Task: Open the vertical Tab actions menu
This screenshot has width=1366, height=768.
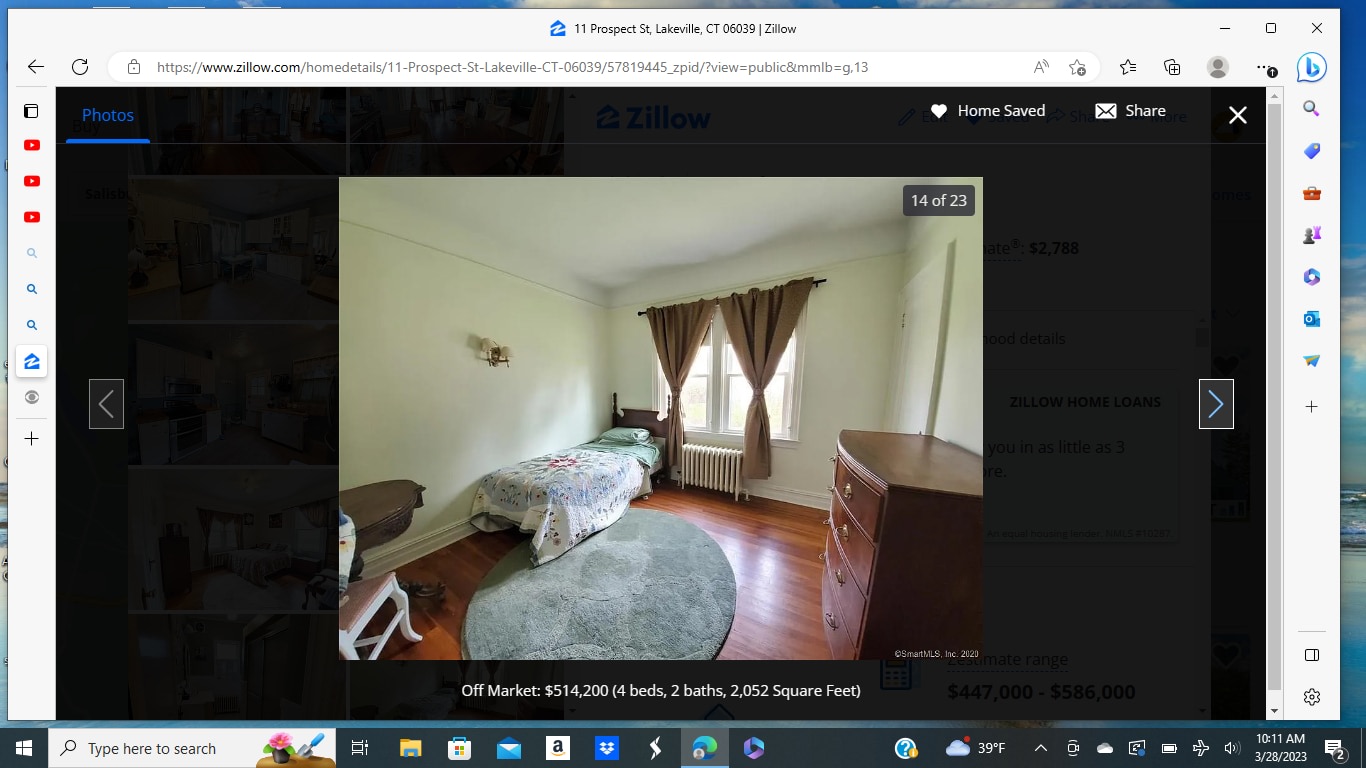Action: [32, 111]
